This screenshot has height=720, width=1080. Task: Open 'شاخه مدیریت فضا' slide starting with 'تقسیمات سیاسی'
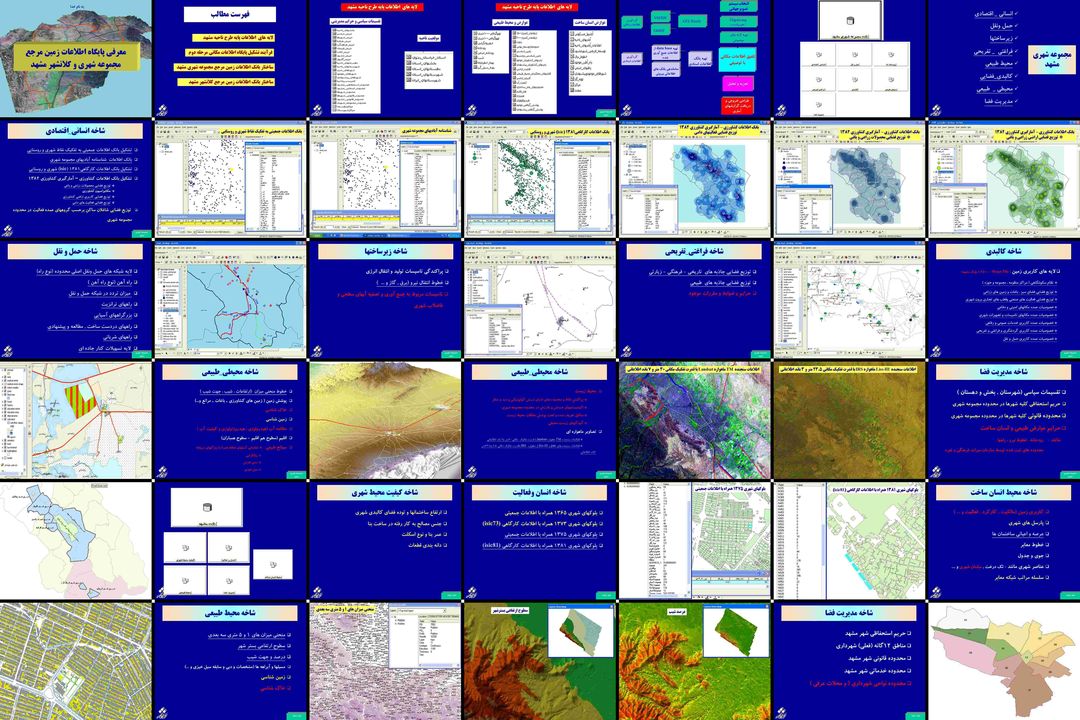click(x=1004, y=420)
